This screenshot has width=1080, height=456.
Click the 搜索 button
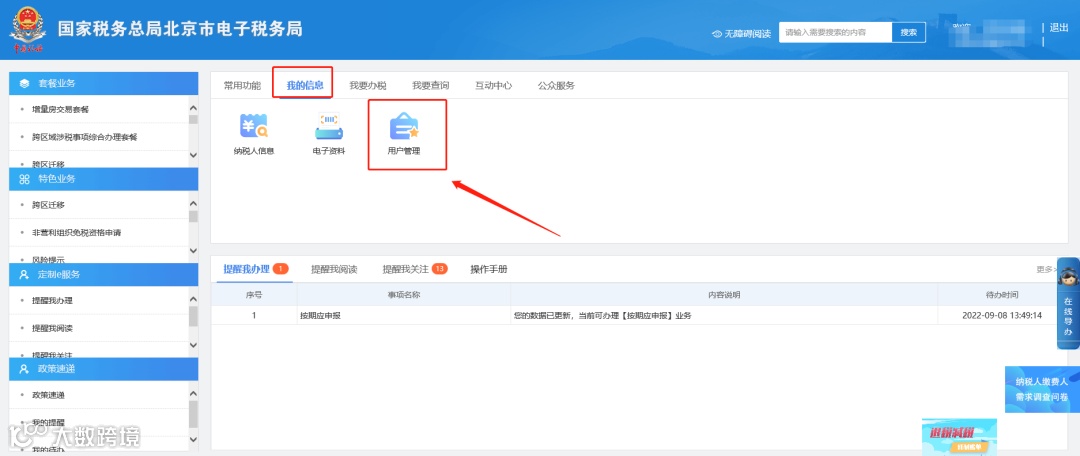point(908,32)
